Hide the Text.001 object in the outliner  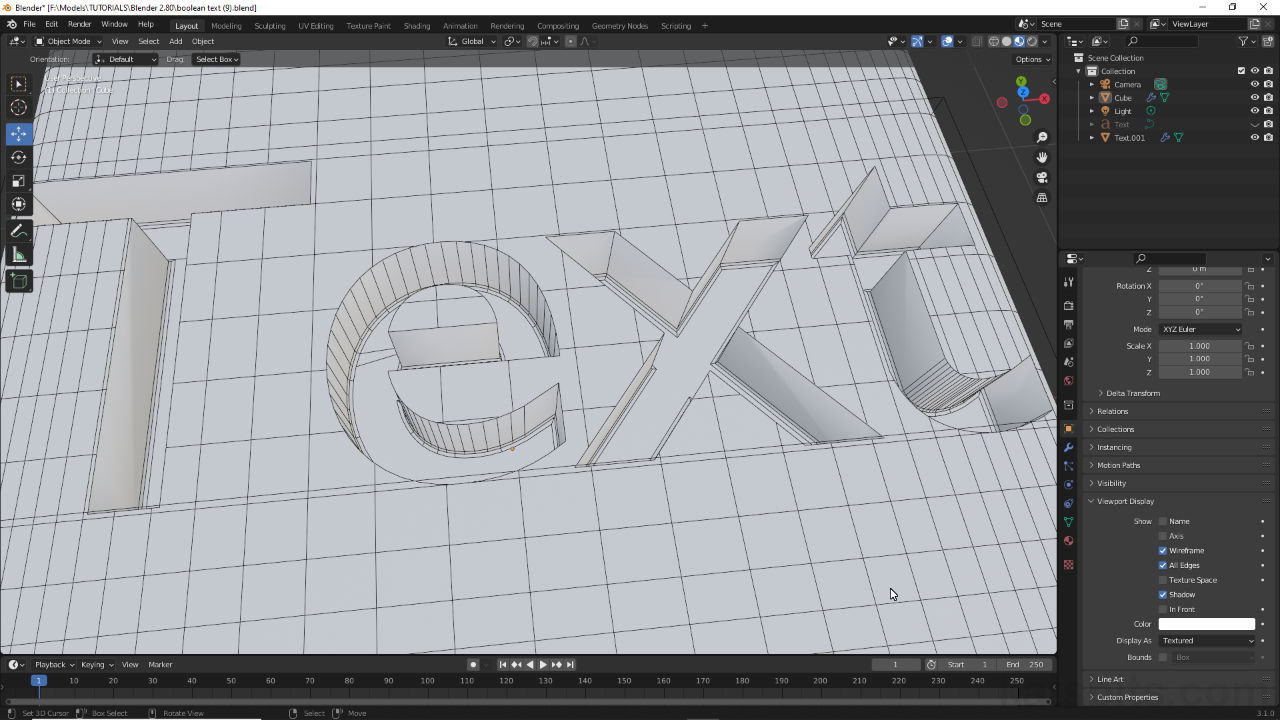[1254, 137]
